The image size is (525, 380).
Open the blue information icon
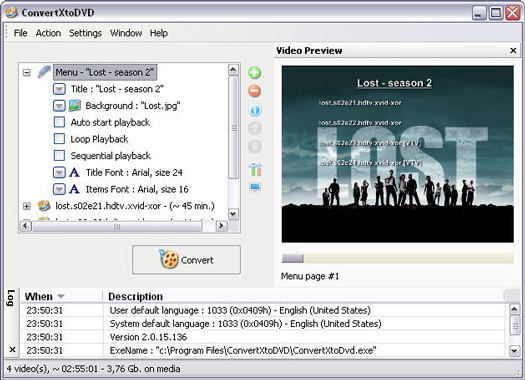point(255,110)
